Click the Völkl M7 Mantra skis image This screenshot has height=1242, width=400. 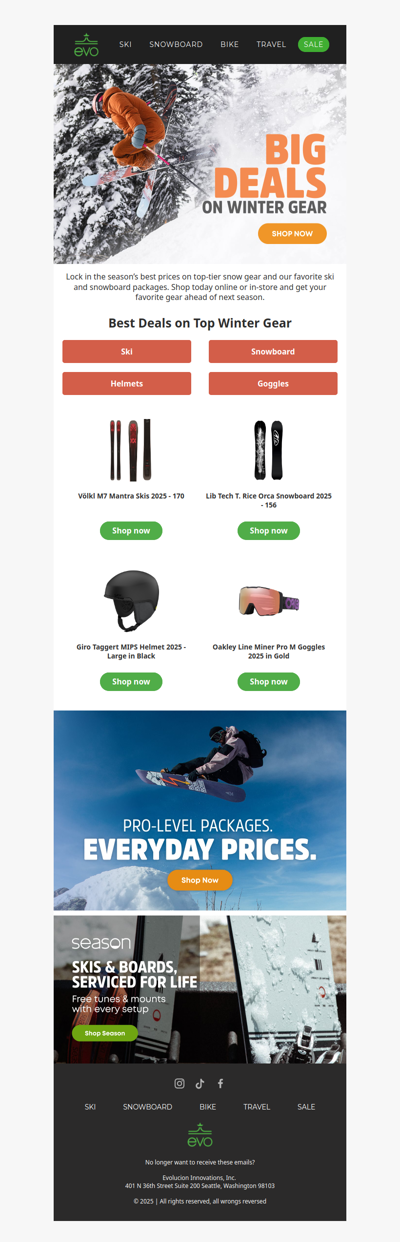pyautogui.click(x=131, y=450)
